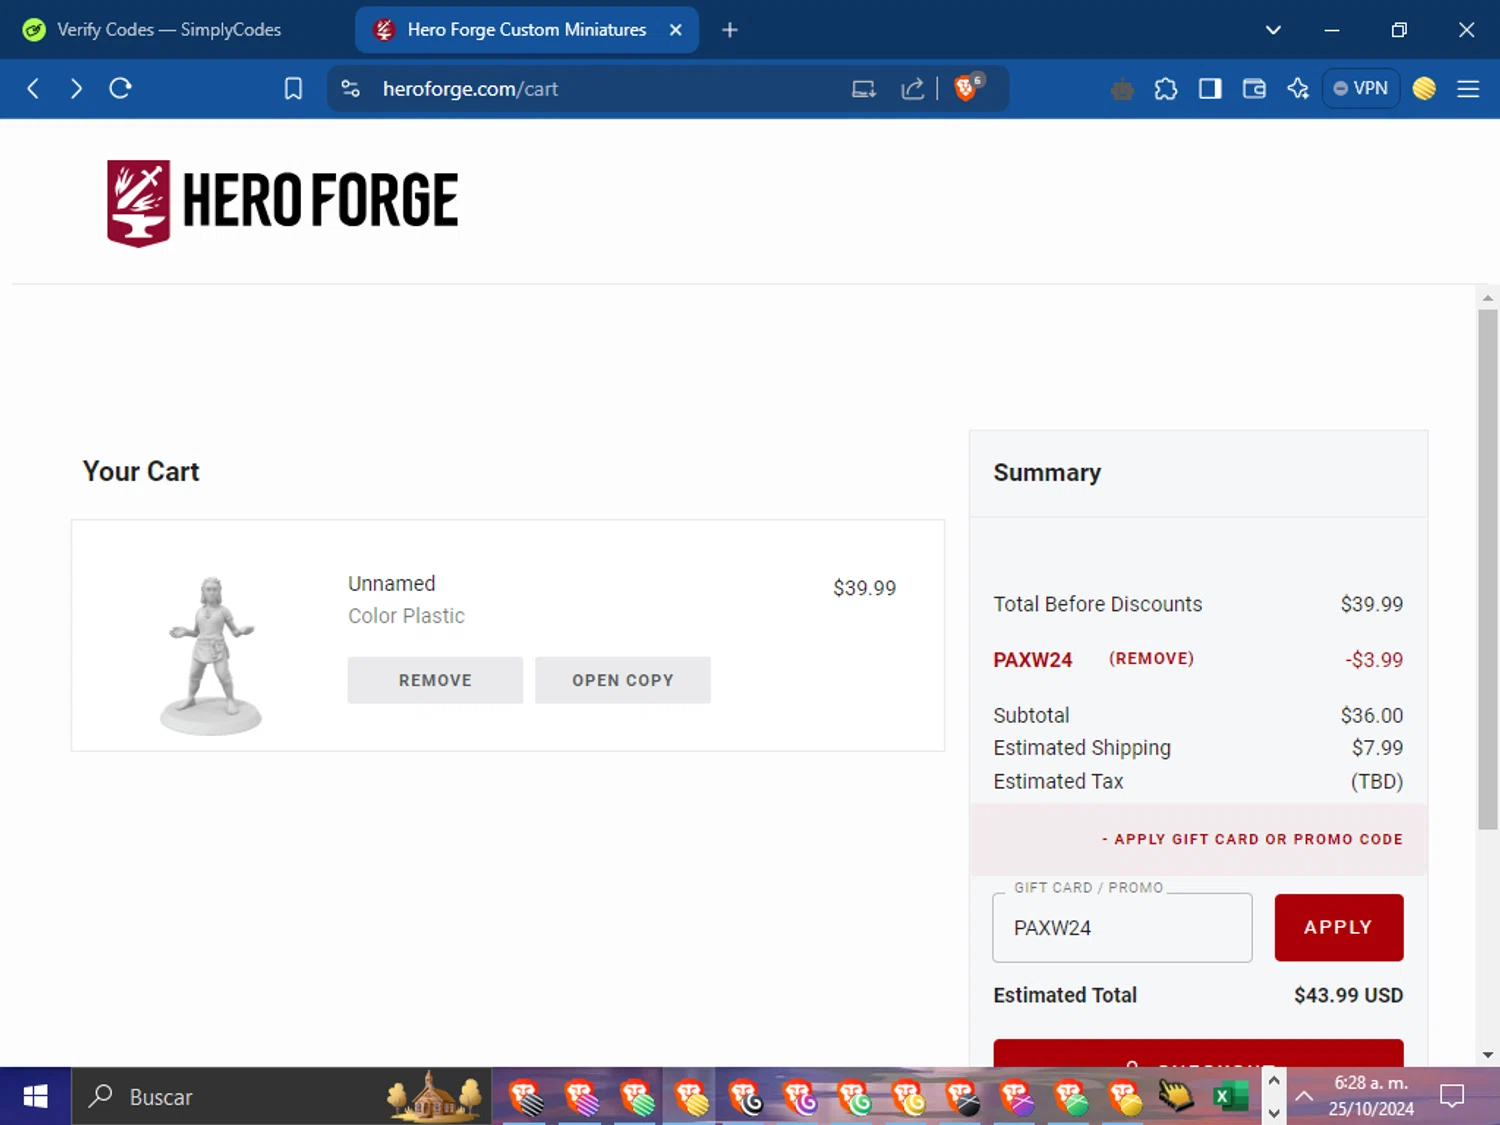Click the page scrollbar up arrow
Screen dimensions: 1500x1125
[1488, 297]
